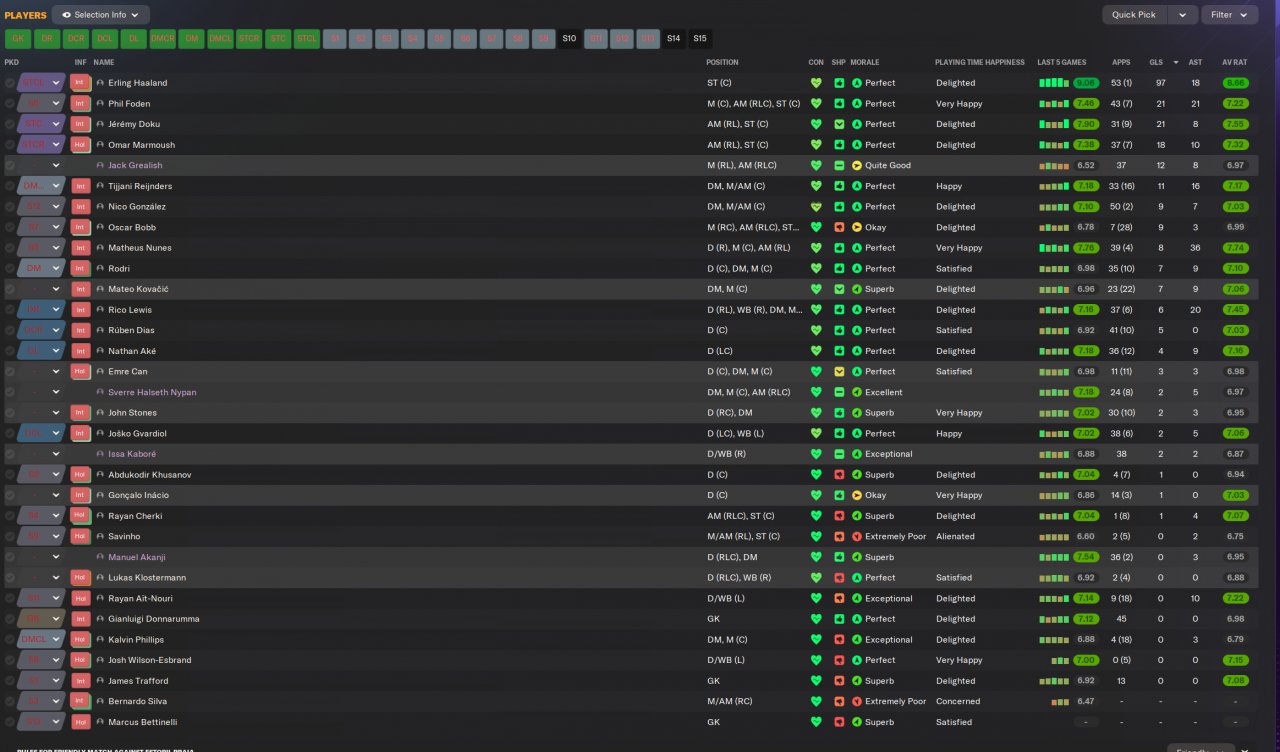
Task: Click Mateo Kovačić's Superb morale icon
Action: click(x=857, y=289)
